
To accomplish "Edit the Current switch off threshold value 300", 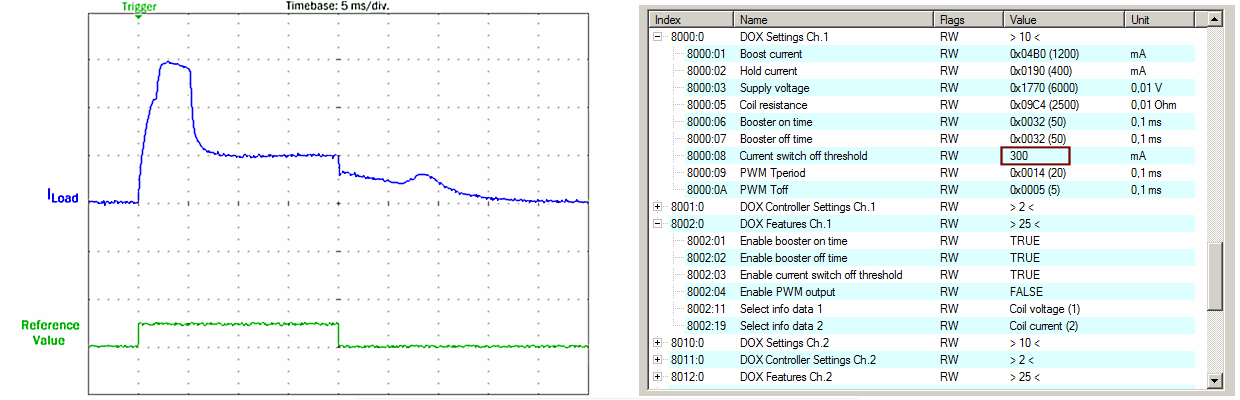I will 1036,156.
